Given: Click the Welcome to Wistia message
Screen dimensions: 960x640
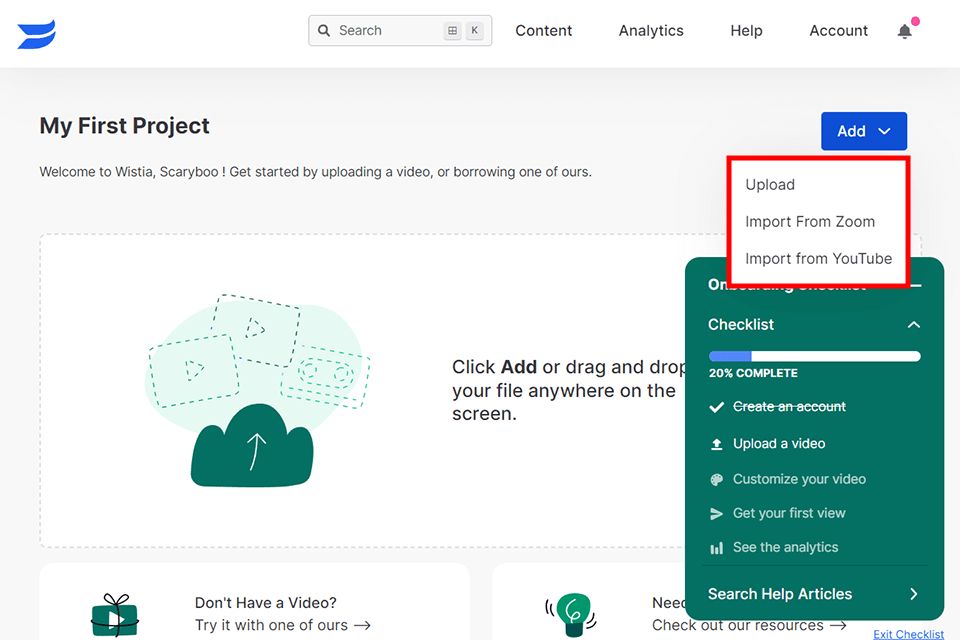Looking at the screenshot, I should tap(315, 172).
